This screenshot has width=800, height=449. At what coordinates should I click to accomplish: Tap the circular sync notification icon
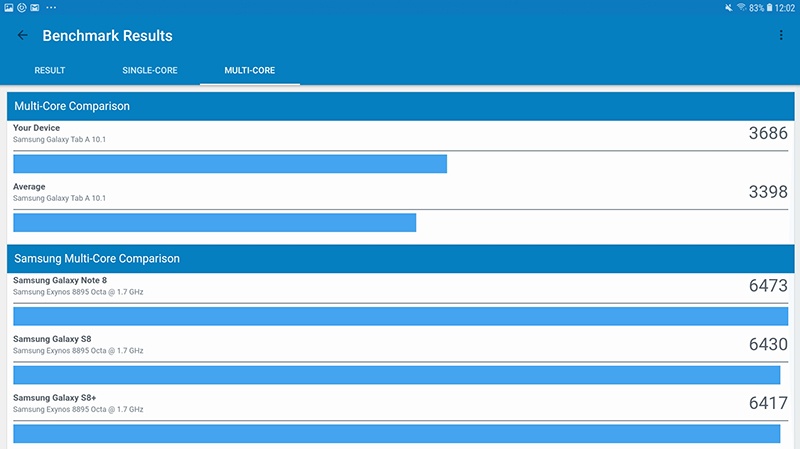pyautogui.click(x=21, y=8)
